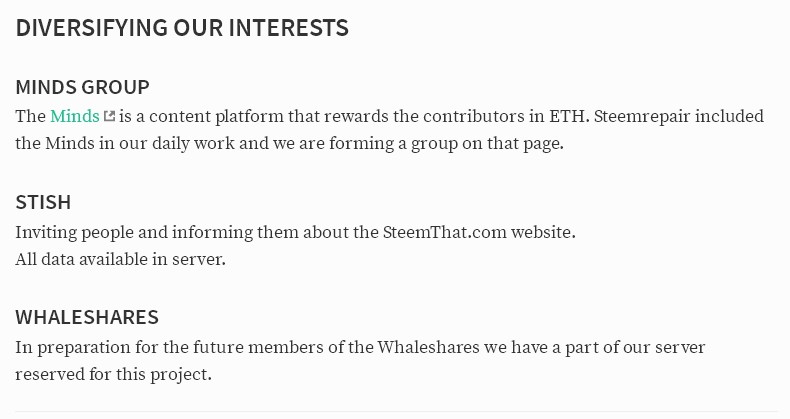Image resolution: width=790 pixels, height=419 pixels.
Task: Click the STISH subheading
Action: coord(43,202)
